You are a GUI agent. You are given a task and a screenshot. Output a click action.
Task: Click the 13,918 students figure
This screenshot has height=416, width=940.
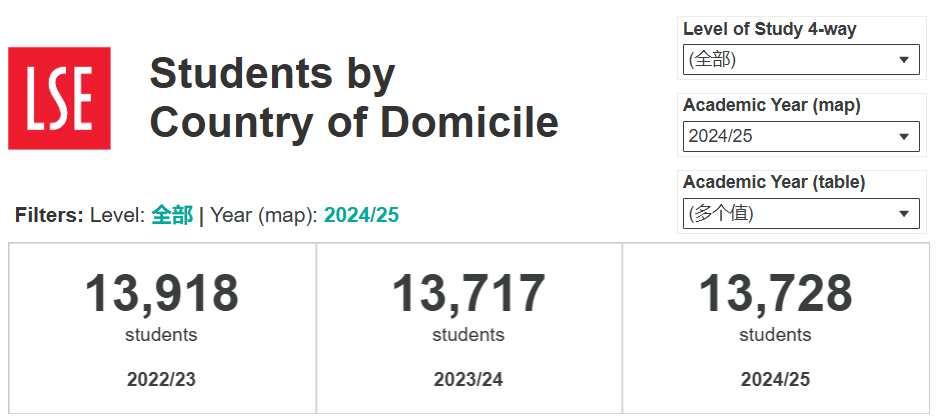(161, 294)
